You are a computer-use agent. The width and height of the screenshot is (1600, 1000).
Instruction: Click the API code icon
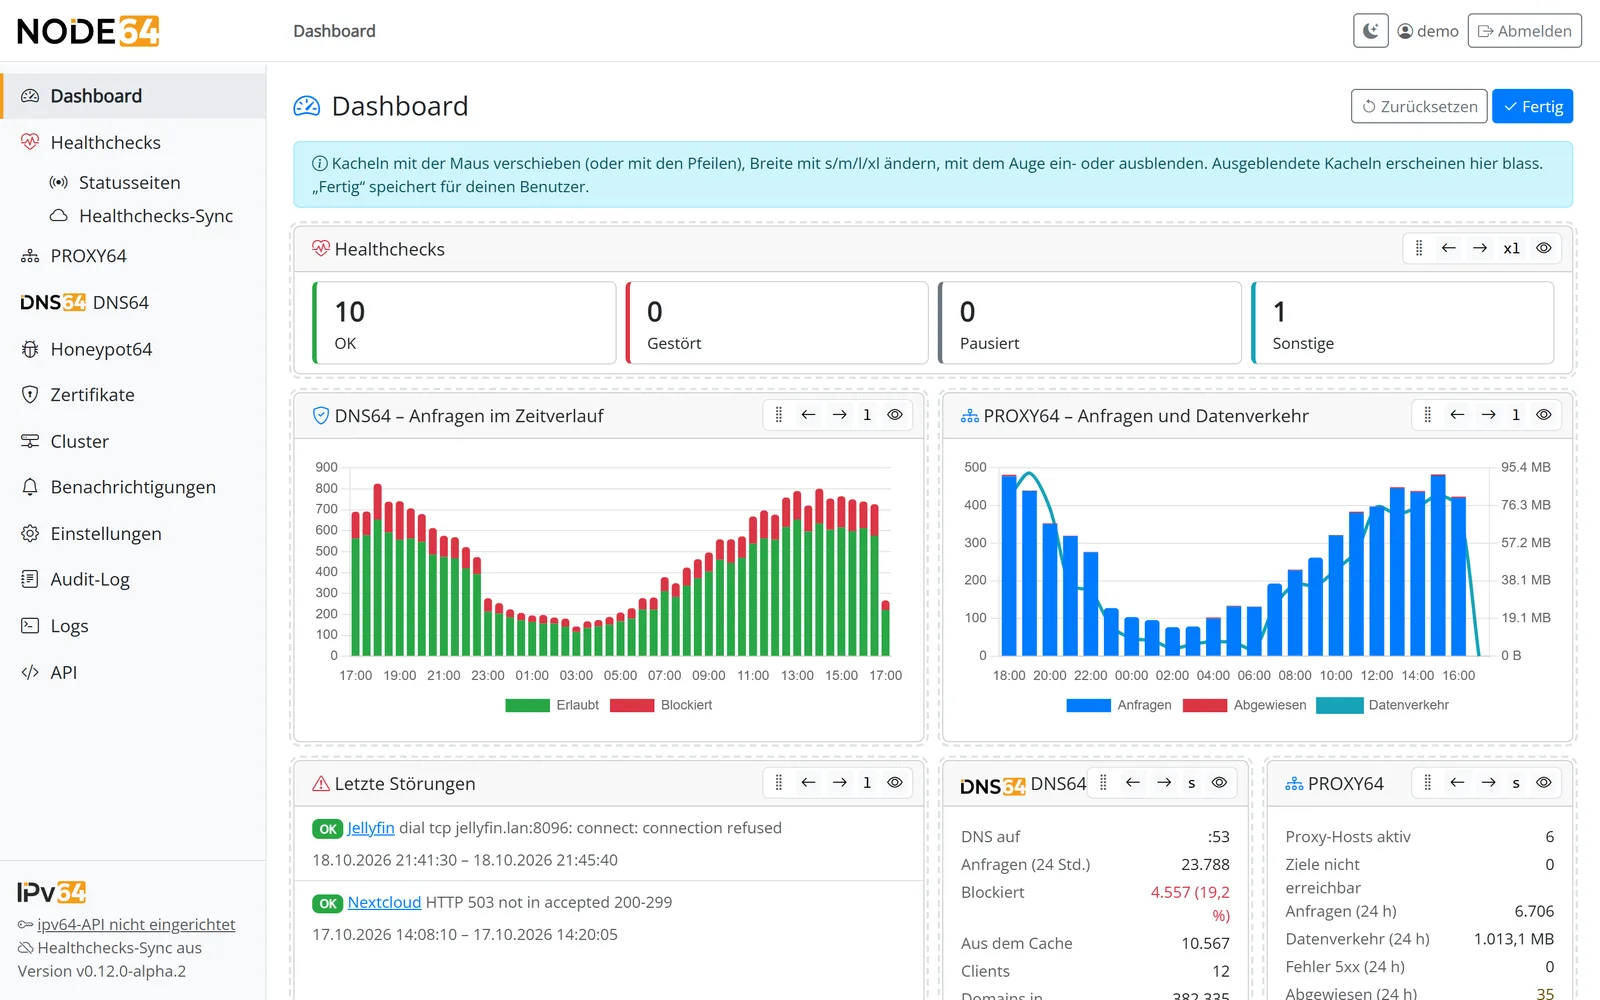point(30,672)
